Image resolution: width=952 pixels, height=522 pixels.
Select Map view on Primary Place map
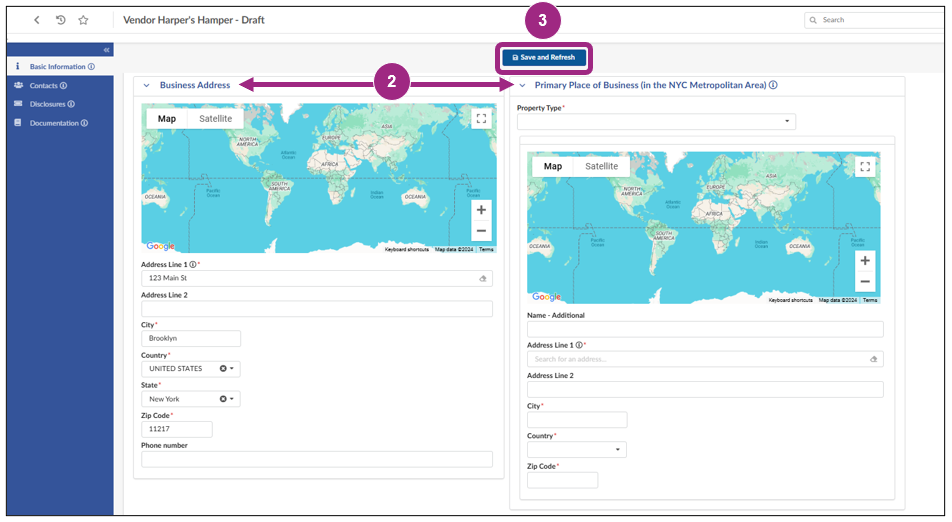tap(552, 167)
